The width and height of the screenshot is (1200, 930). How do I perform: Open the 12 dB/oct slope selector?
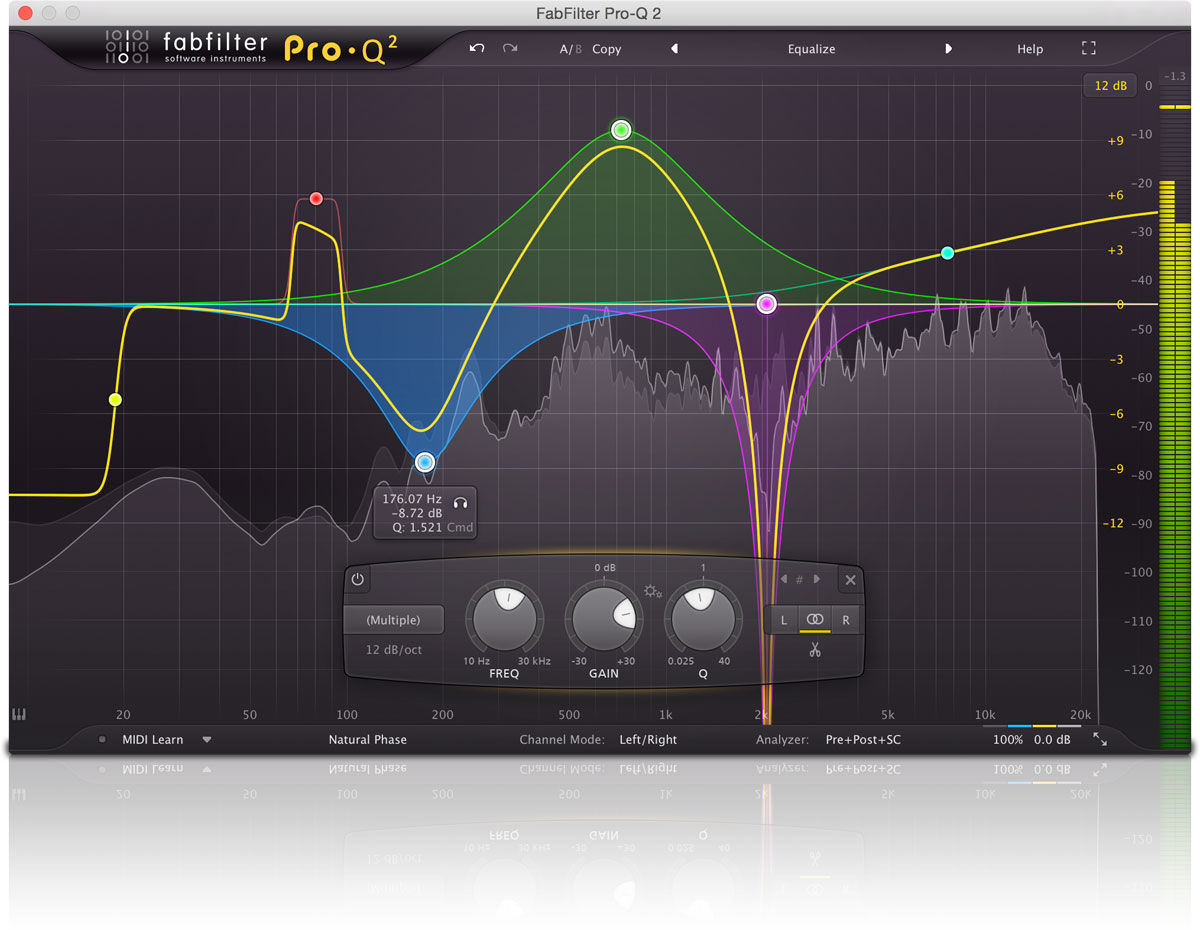point(393,650)
